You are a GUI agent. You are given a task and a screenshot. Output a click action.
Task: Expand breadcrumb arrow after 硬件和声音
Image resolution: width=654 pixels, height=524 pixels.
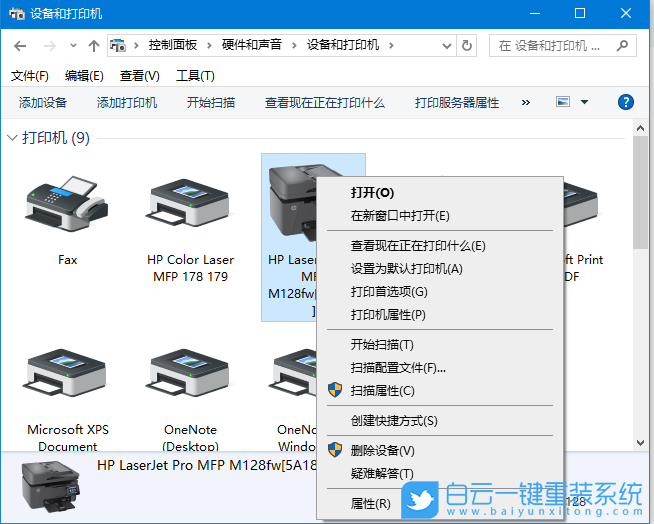(294, 45)
